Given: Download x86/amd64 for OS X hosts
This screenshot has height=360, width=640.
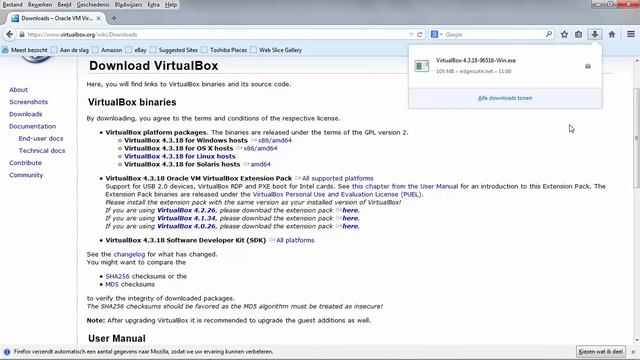Looking at the screenshot, I should 260,148.
